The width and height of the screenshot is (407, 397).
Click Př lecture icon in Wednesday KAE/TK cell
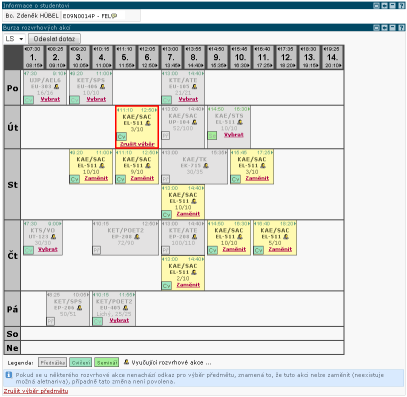tap(165, 179)
